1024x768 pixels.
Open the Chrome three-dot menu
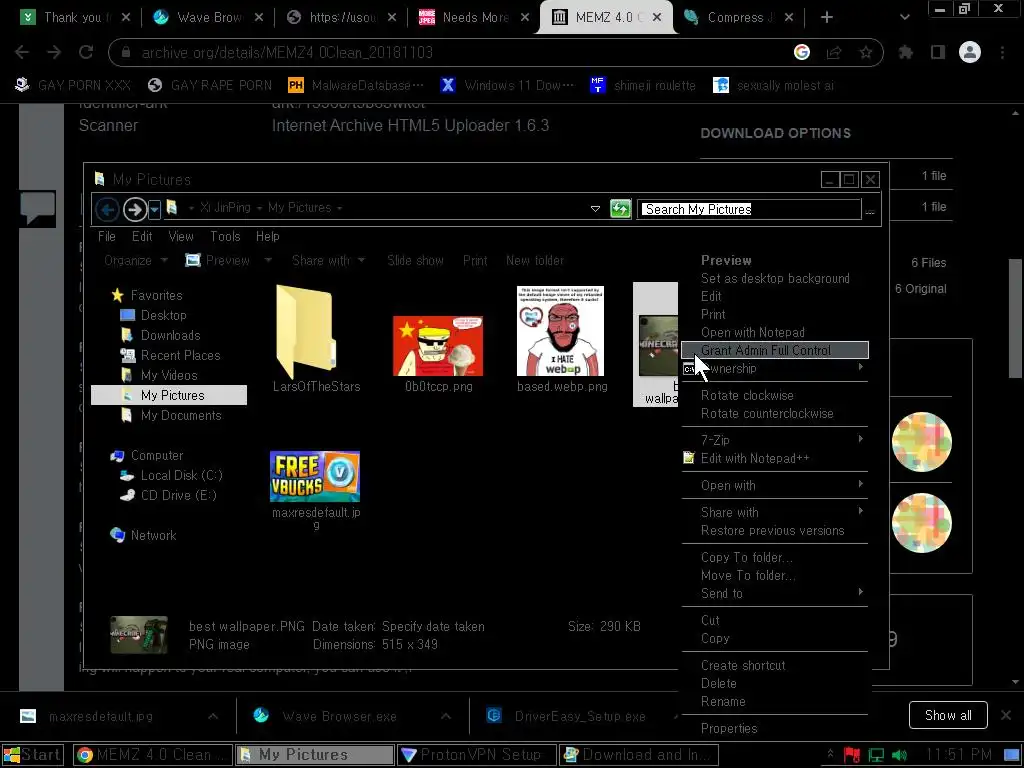(x=1002, y=52)
